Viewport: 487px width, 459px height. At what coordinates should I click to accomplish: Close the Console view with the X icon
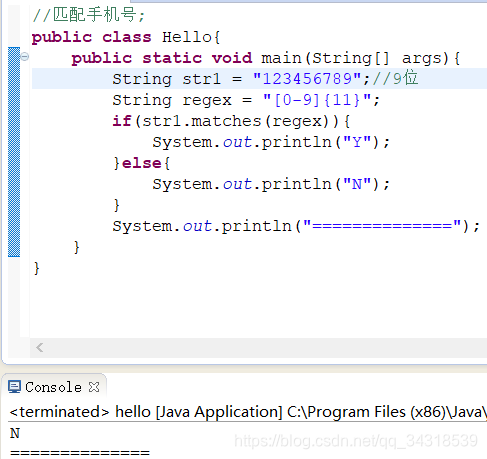click(94, 387)
